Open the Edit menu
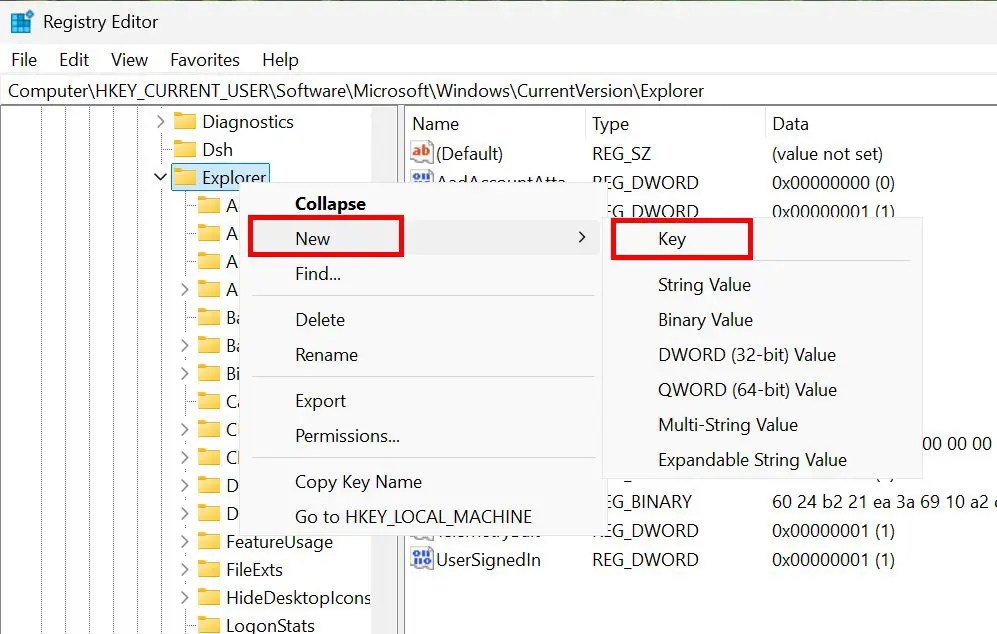The height and width of the screenshot is (634, 997). point(74,60)
